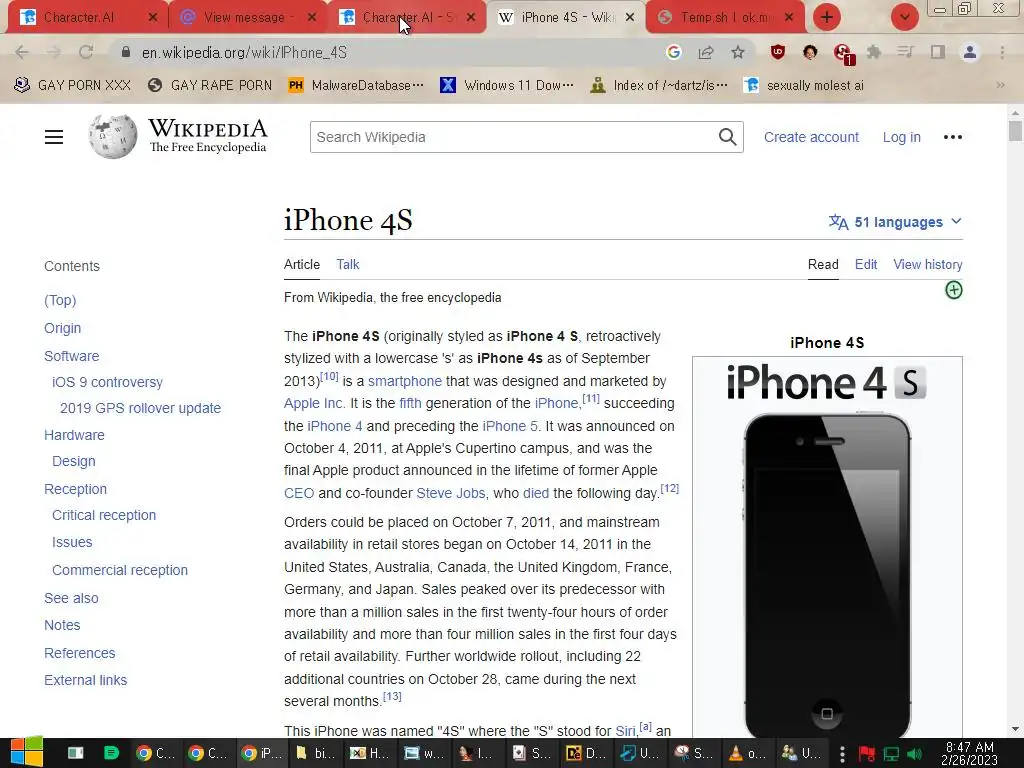Jump to External links in contents
The width and height of the screenshot is (1024, 768).
pos(86,680)
